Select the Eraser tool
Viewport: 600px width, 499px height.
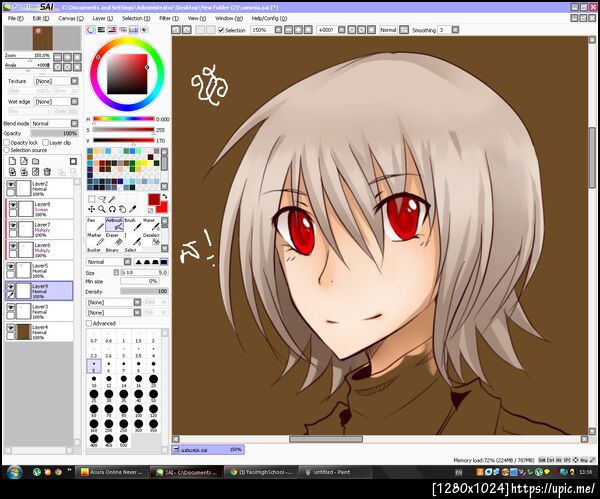click(114, 239)
